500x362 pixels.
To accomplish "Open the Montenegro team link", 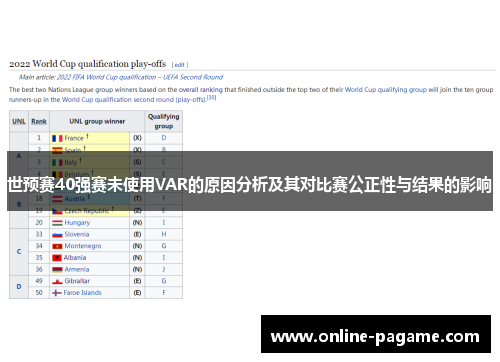I will point(83,246).
